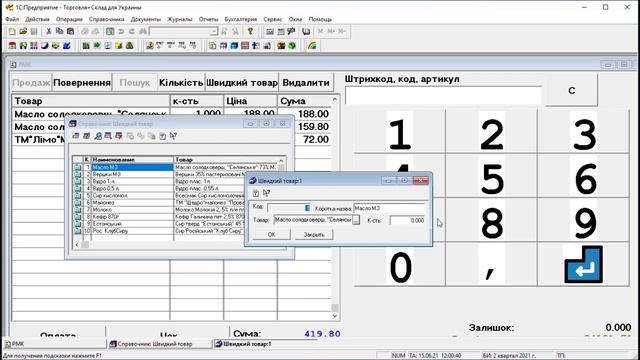Open the search combo box dropdown in toolbar
The image size is (640, 360).
(214, 31)
